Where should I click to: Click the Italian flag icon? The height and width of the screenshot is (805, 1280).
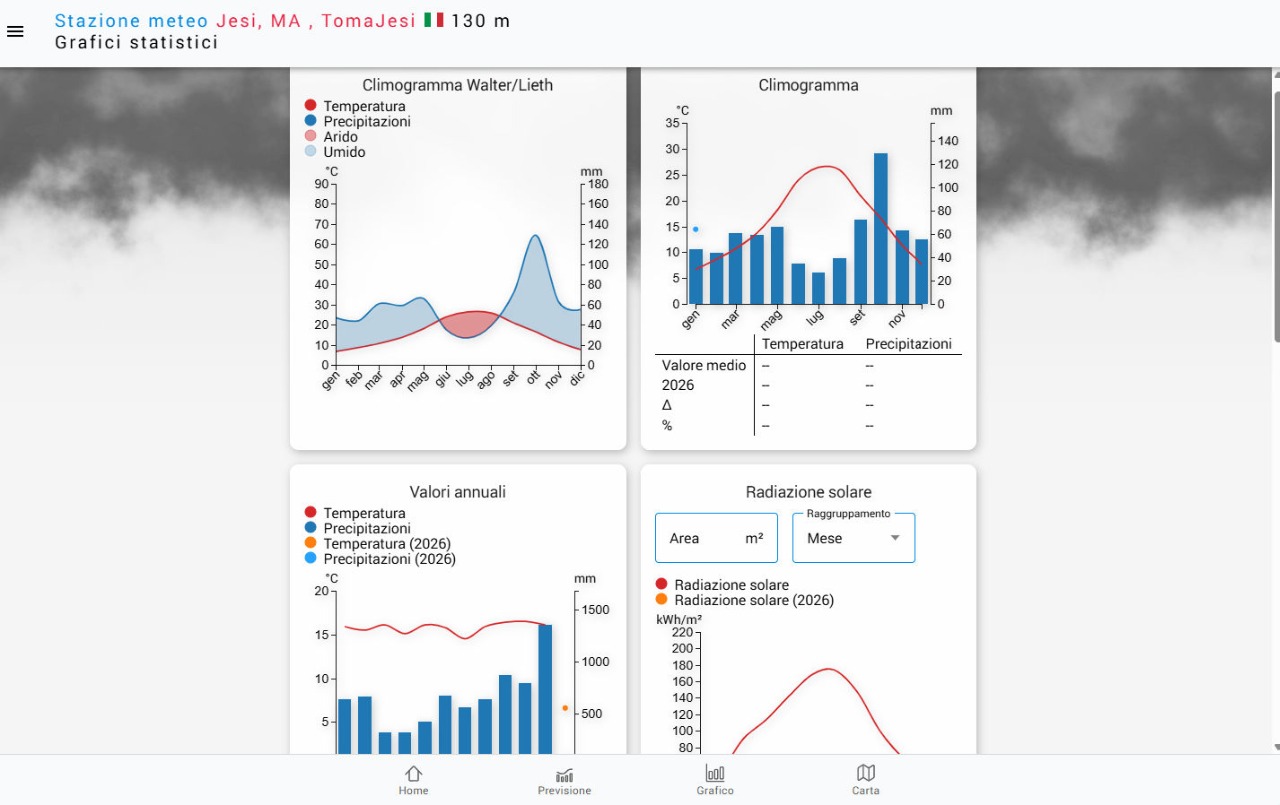click(434, 20)
